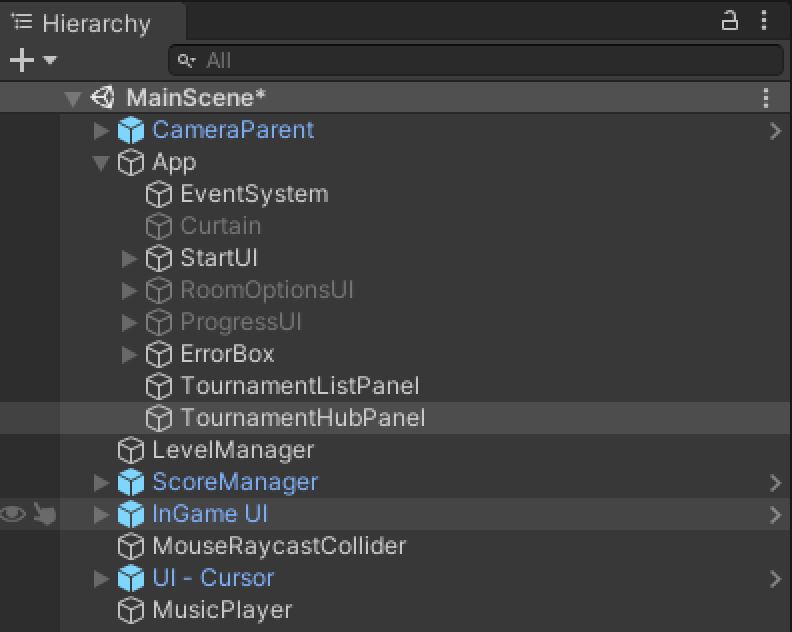Select the MusicPlayer object
Image resolution: width=792 pixels, height=632 pixels.
coord(221,610)
